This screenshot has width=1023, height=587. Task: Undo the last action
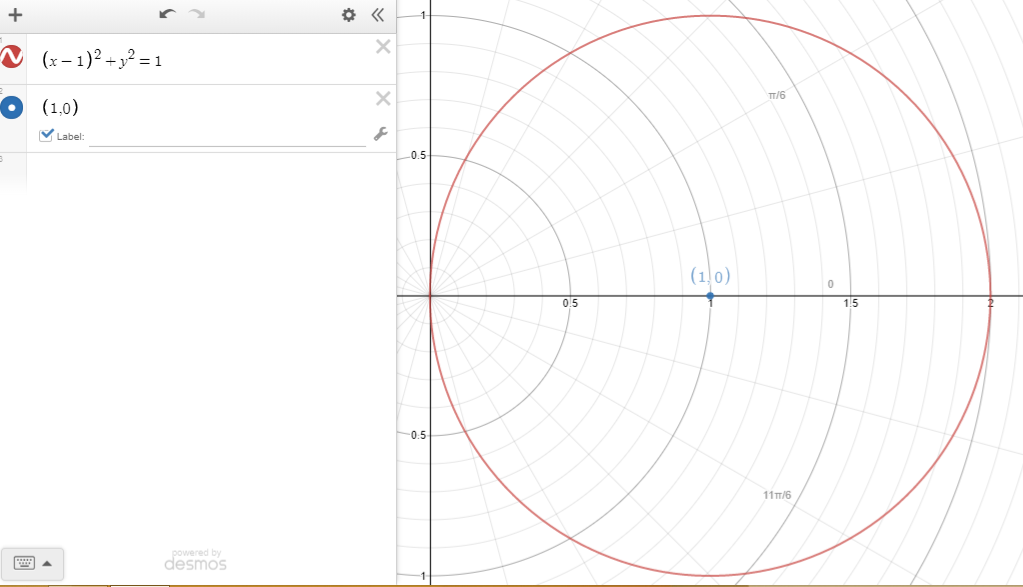coord(167,15)
